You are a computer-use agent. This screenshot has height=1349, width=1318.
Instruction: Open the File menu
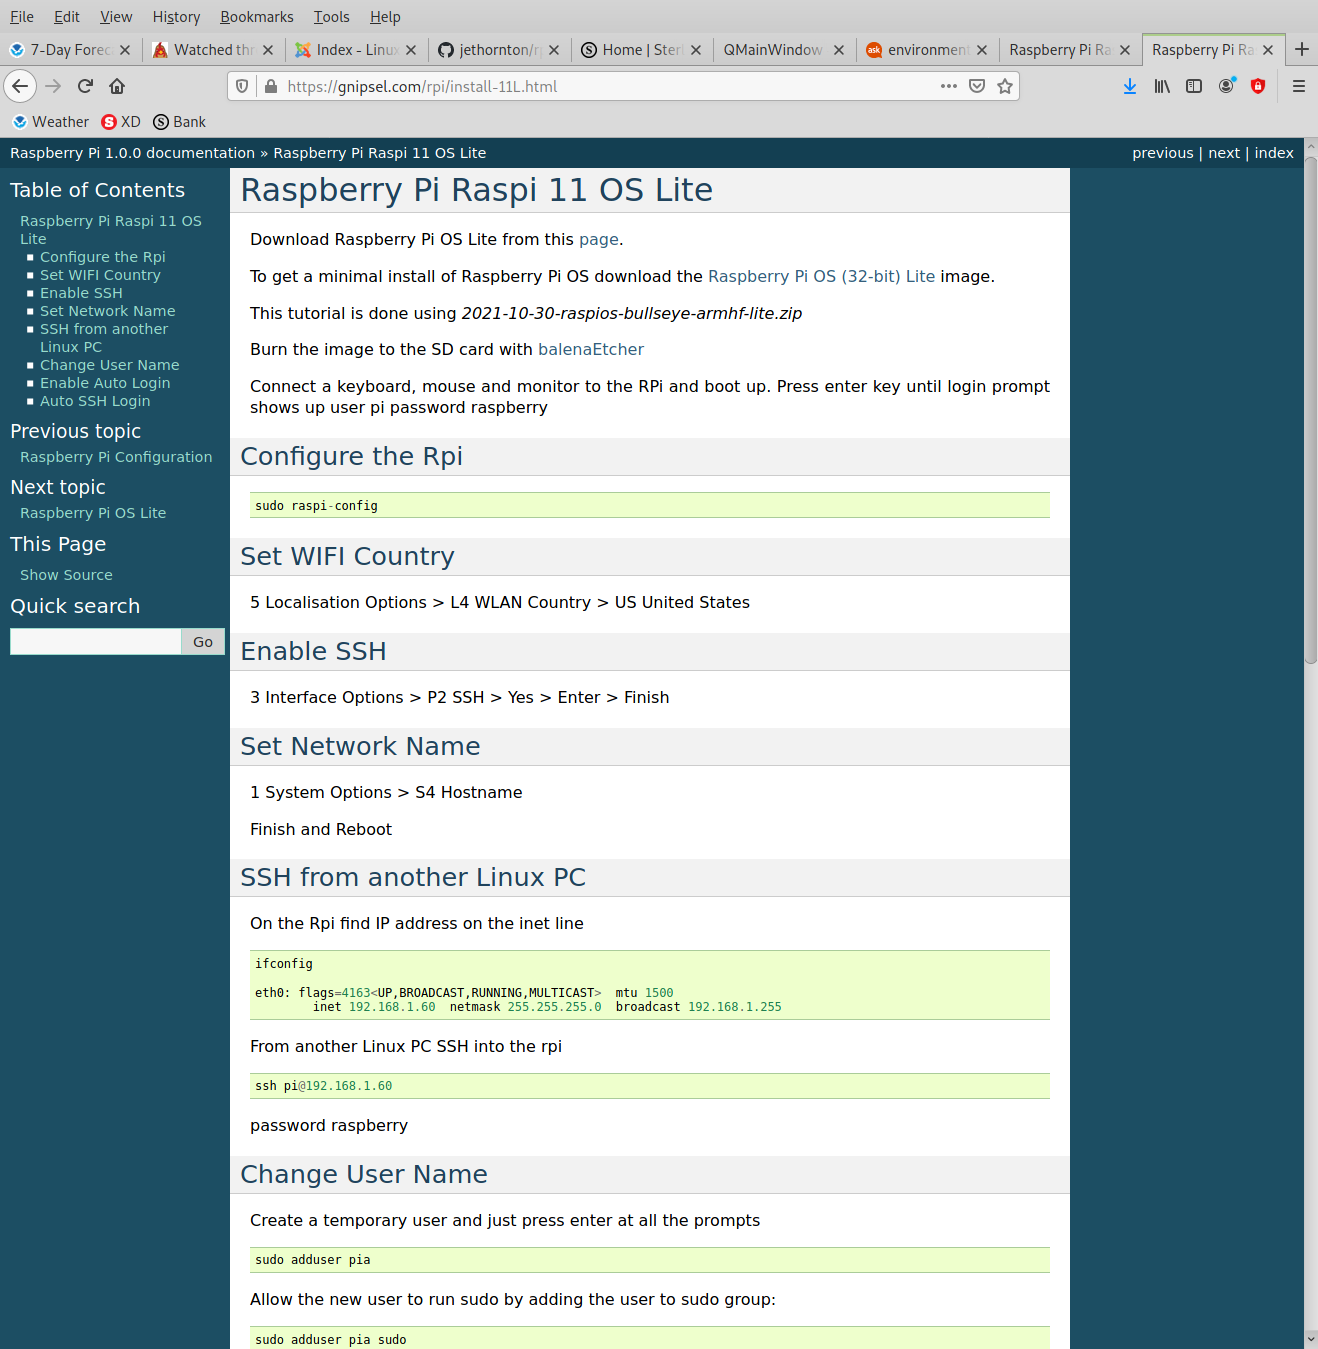pyautogui.click(x=22, y=17)
